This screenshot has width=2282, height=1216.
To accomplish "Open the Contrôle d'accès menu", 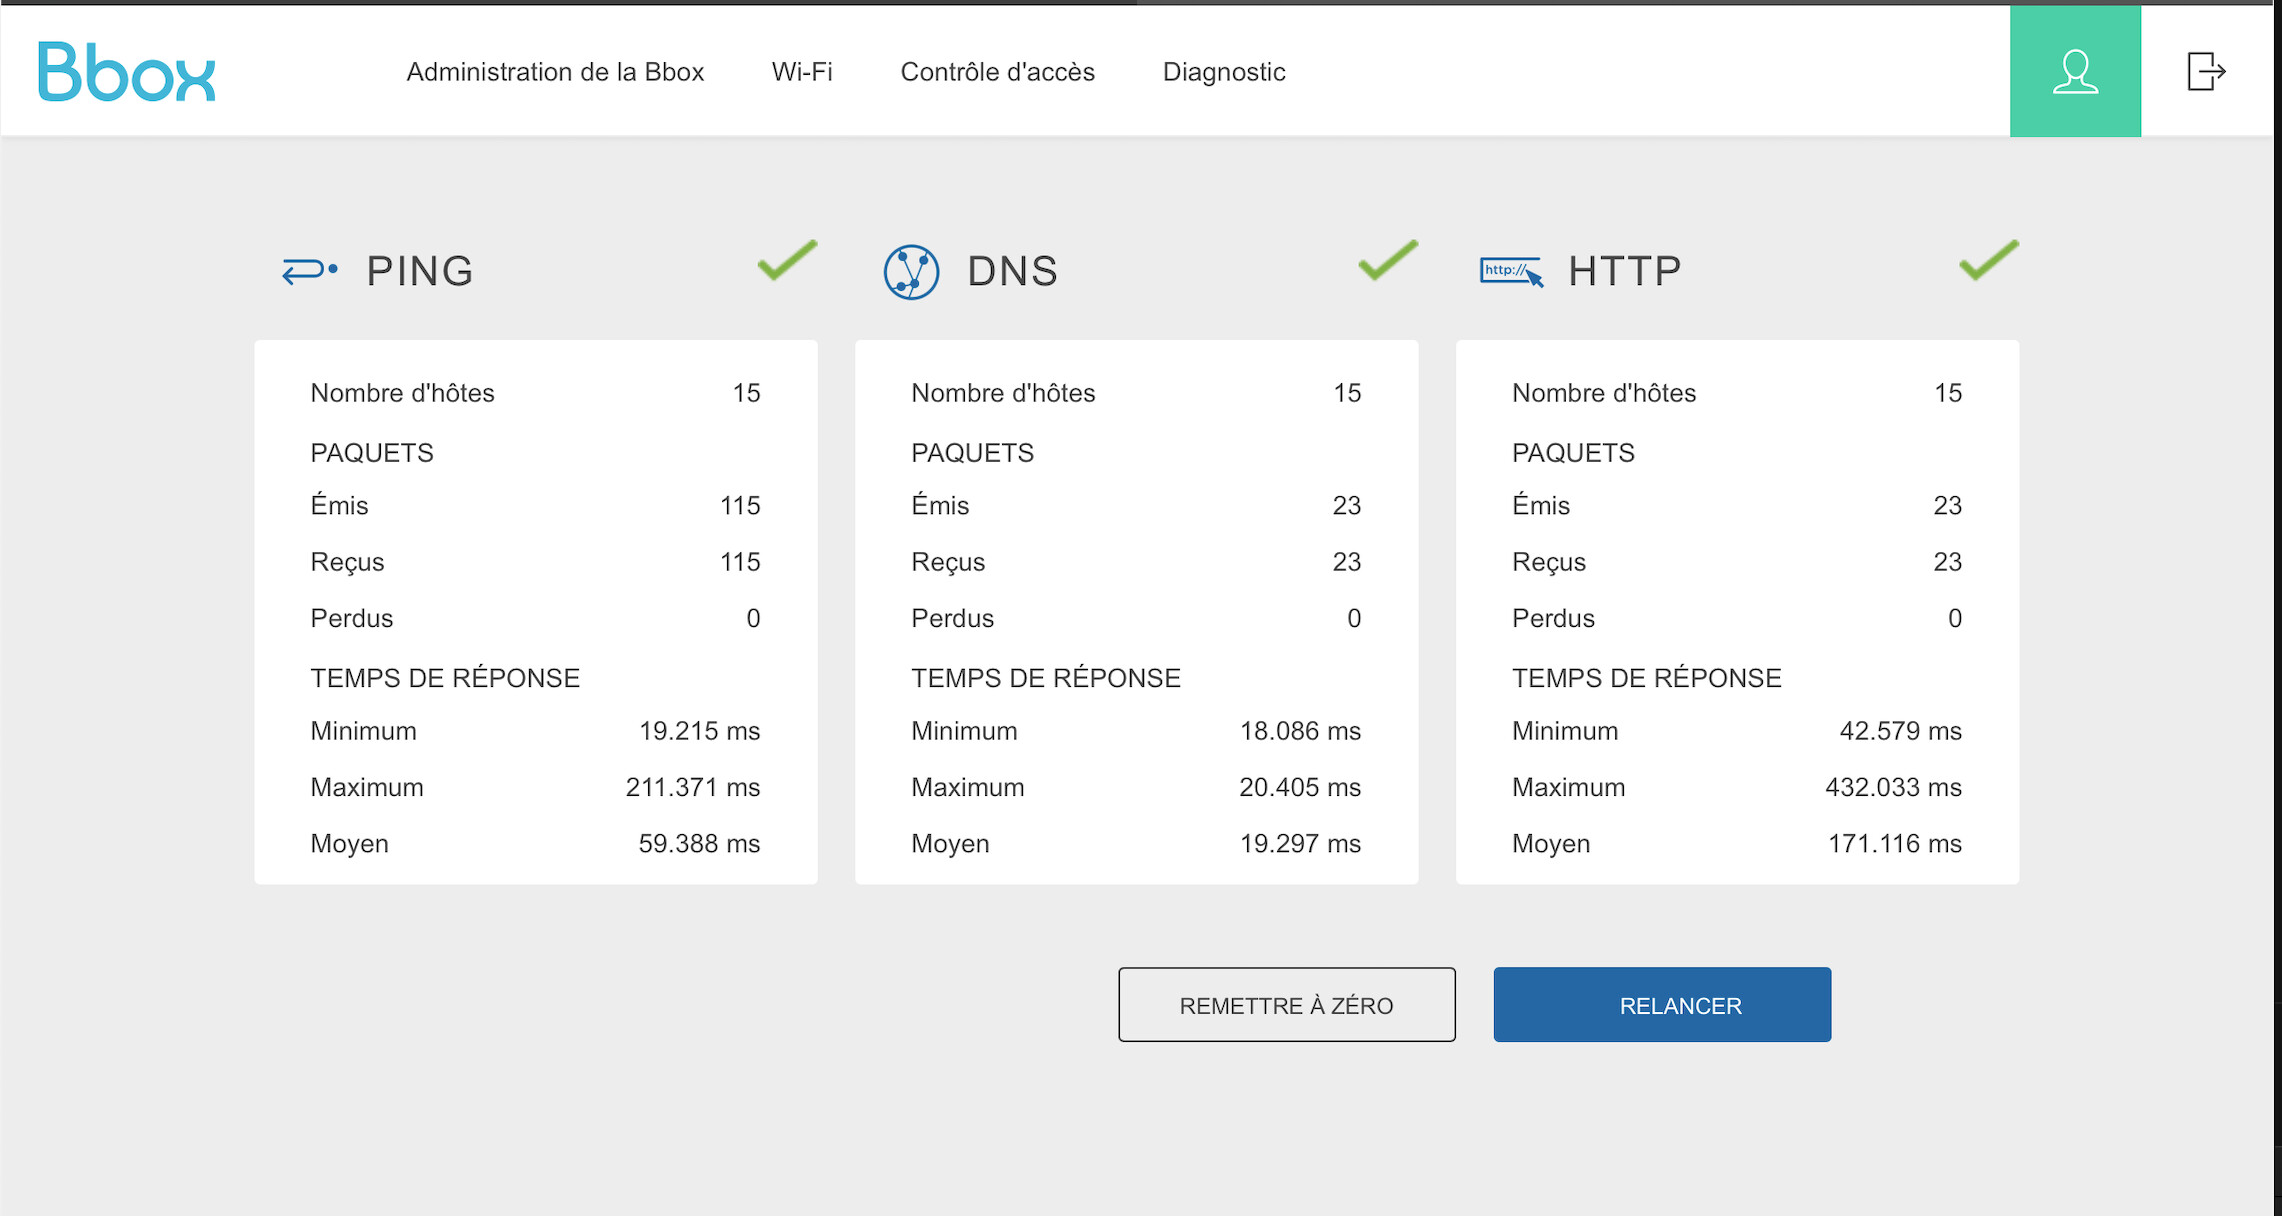I will pyautogui.click(x=997, y=72).
